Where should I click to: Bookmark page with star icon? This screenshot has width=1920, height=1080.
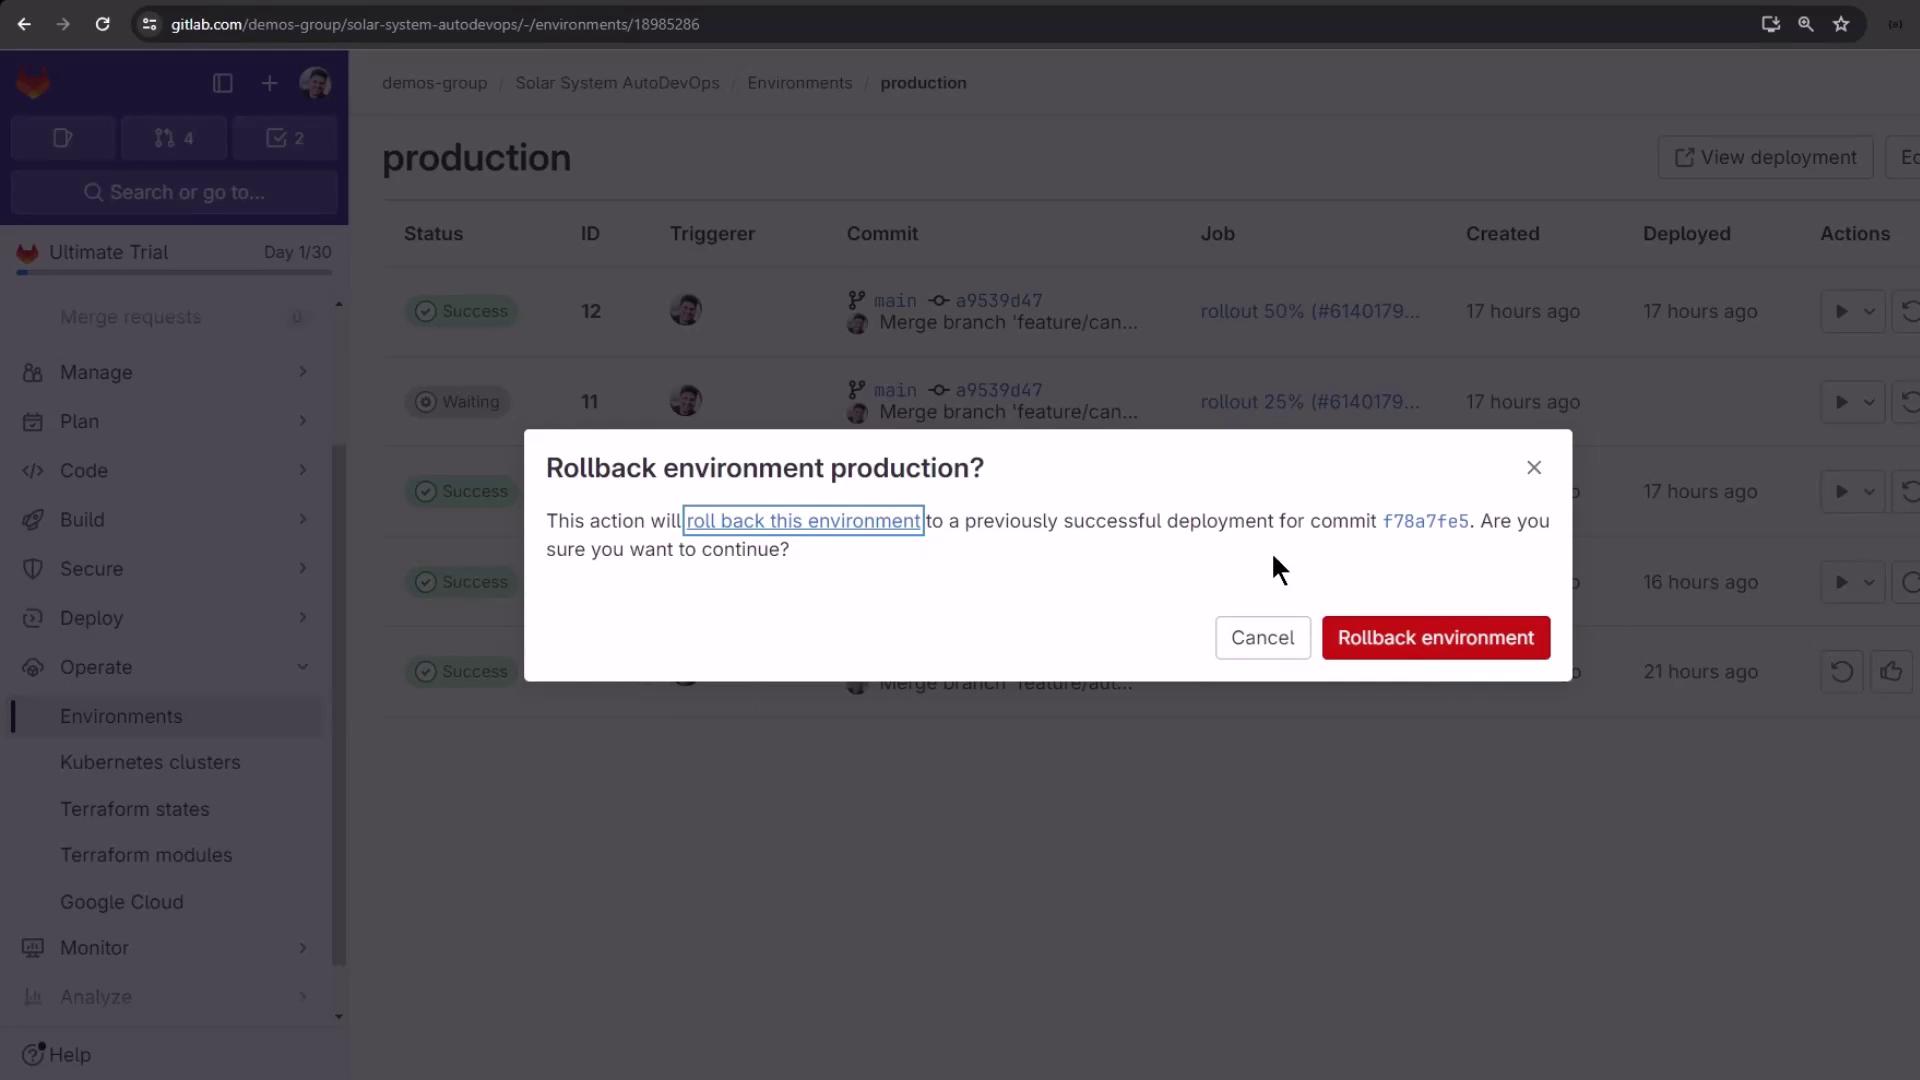coord(1841,24)
